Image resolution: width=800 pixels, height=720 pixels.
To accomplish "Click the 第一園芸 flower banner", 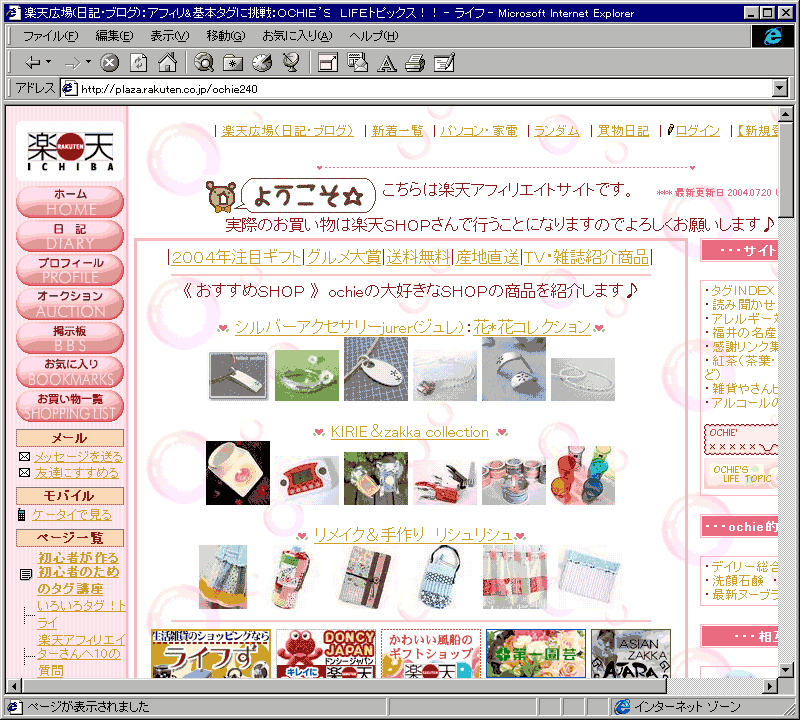I will pos(536,654).
